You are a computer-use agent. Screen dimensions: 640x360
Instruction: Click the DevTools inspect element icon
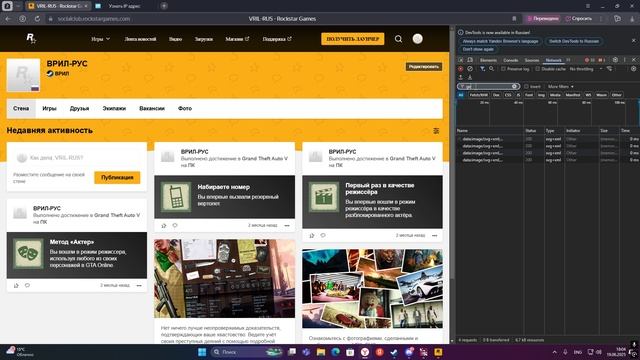click(x=460, y=60)
